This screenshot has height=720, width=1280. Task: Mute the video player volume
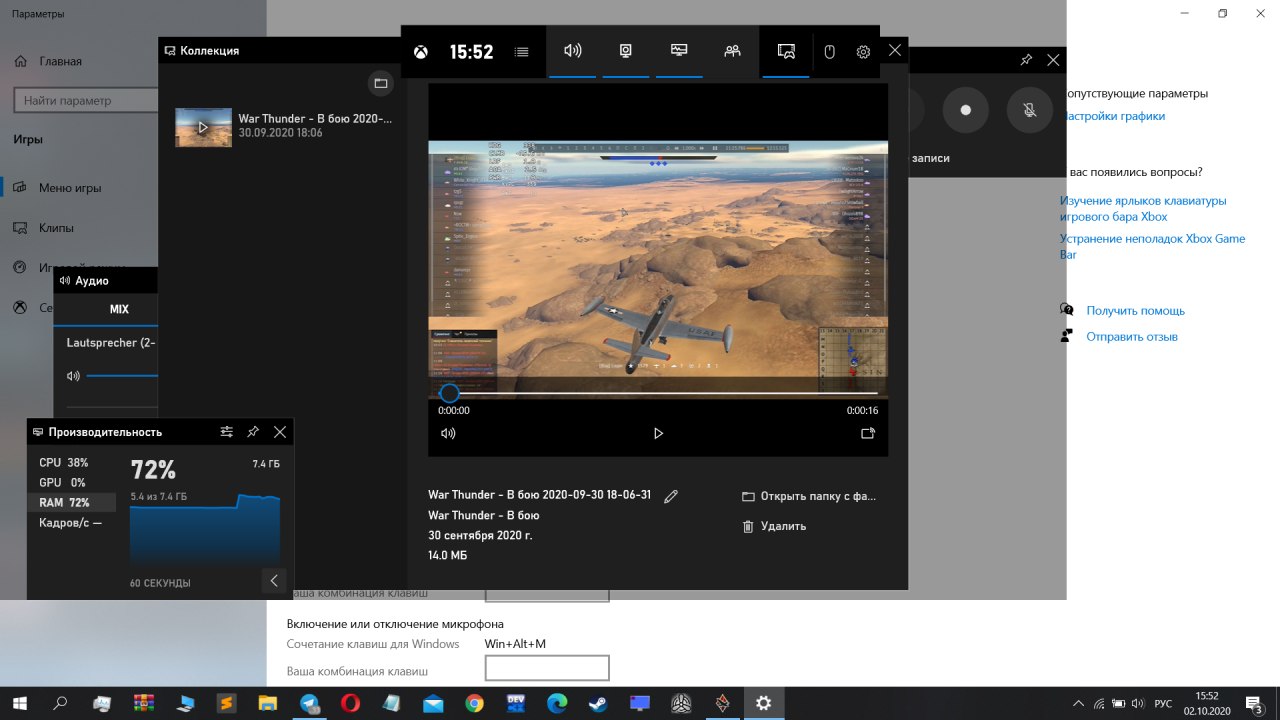pyautogui.click(x=448, y=433)
